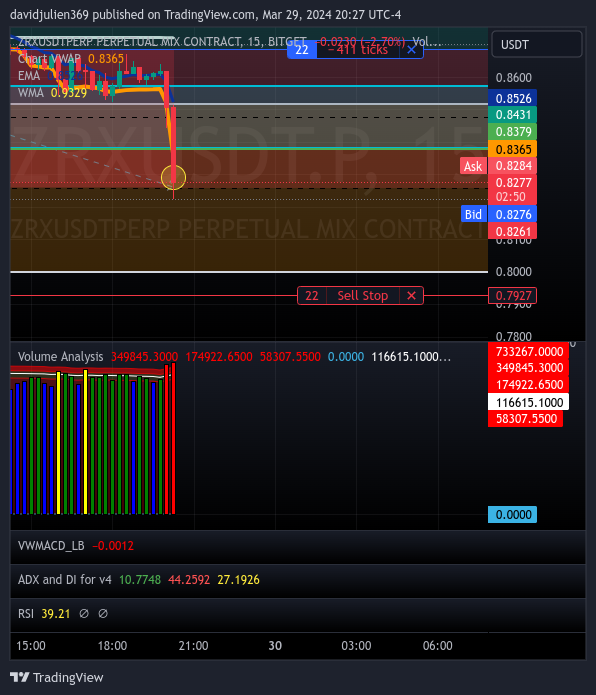Click the Sell Stop order label
The height and width of the screenshot is (695, 596).
click(x=362, y=296)
